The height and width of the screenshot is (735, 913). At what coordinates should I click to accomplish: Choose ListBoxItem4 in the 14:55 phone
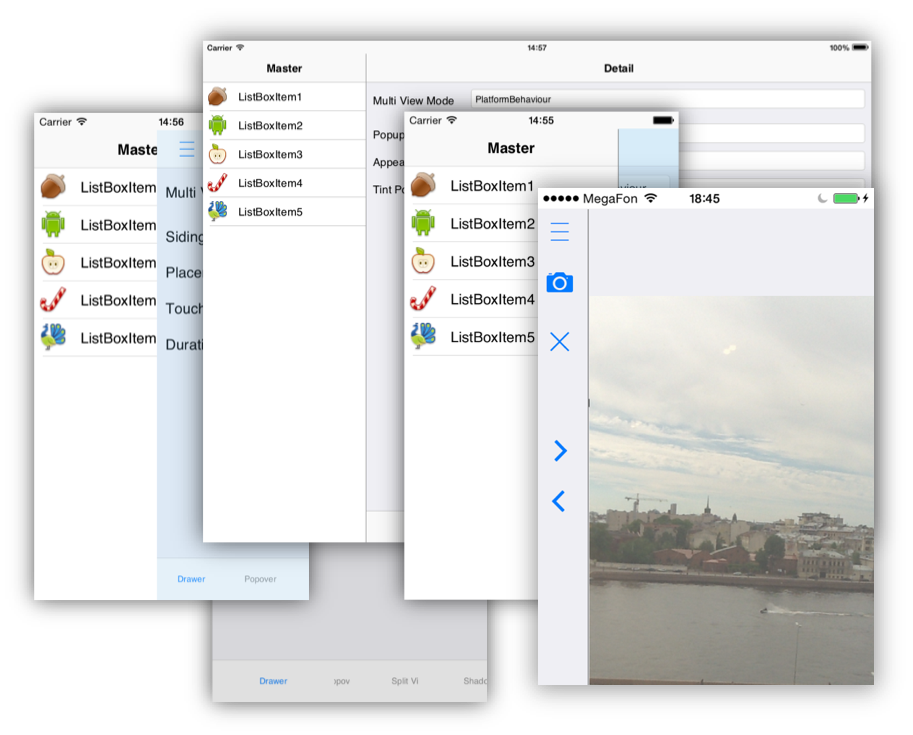[x=492, y=299]
